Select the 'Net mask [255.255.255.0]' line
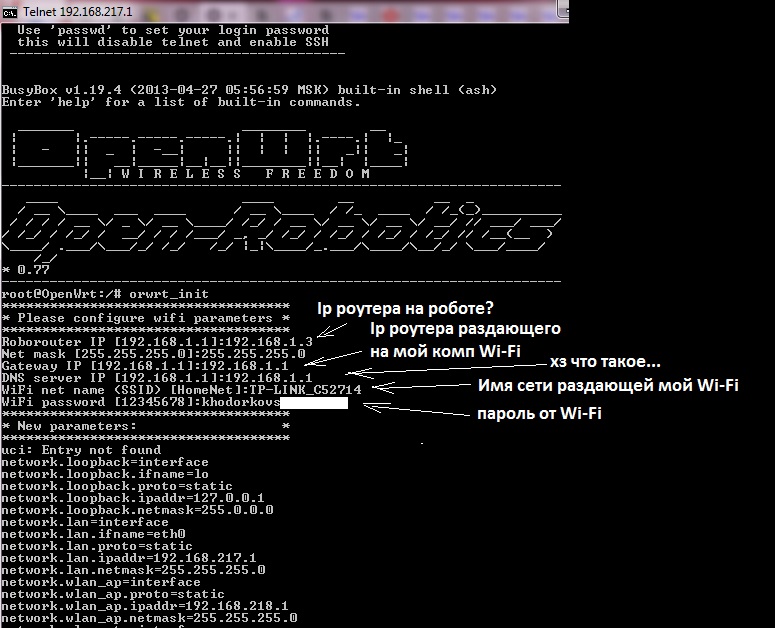The image size is (775, 628). pyautogui.click(x=153, y=354)
